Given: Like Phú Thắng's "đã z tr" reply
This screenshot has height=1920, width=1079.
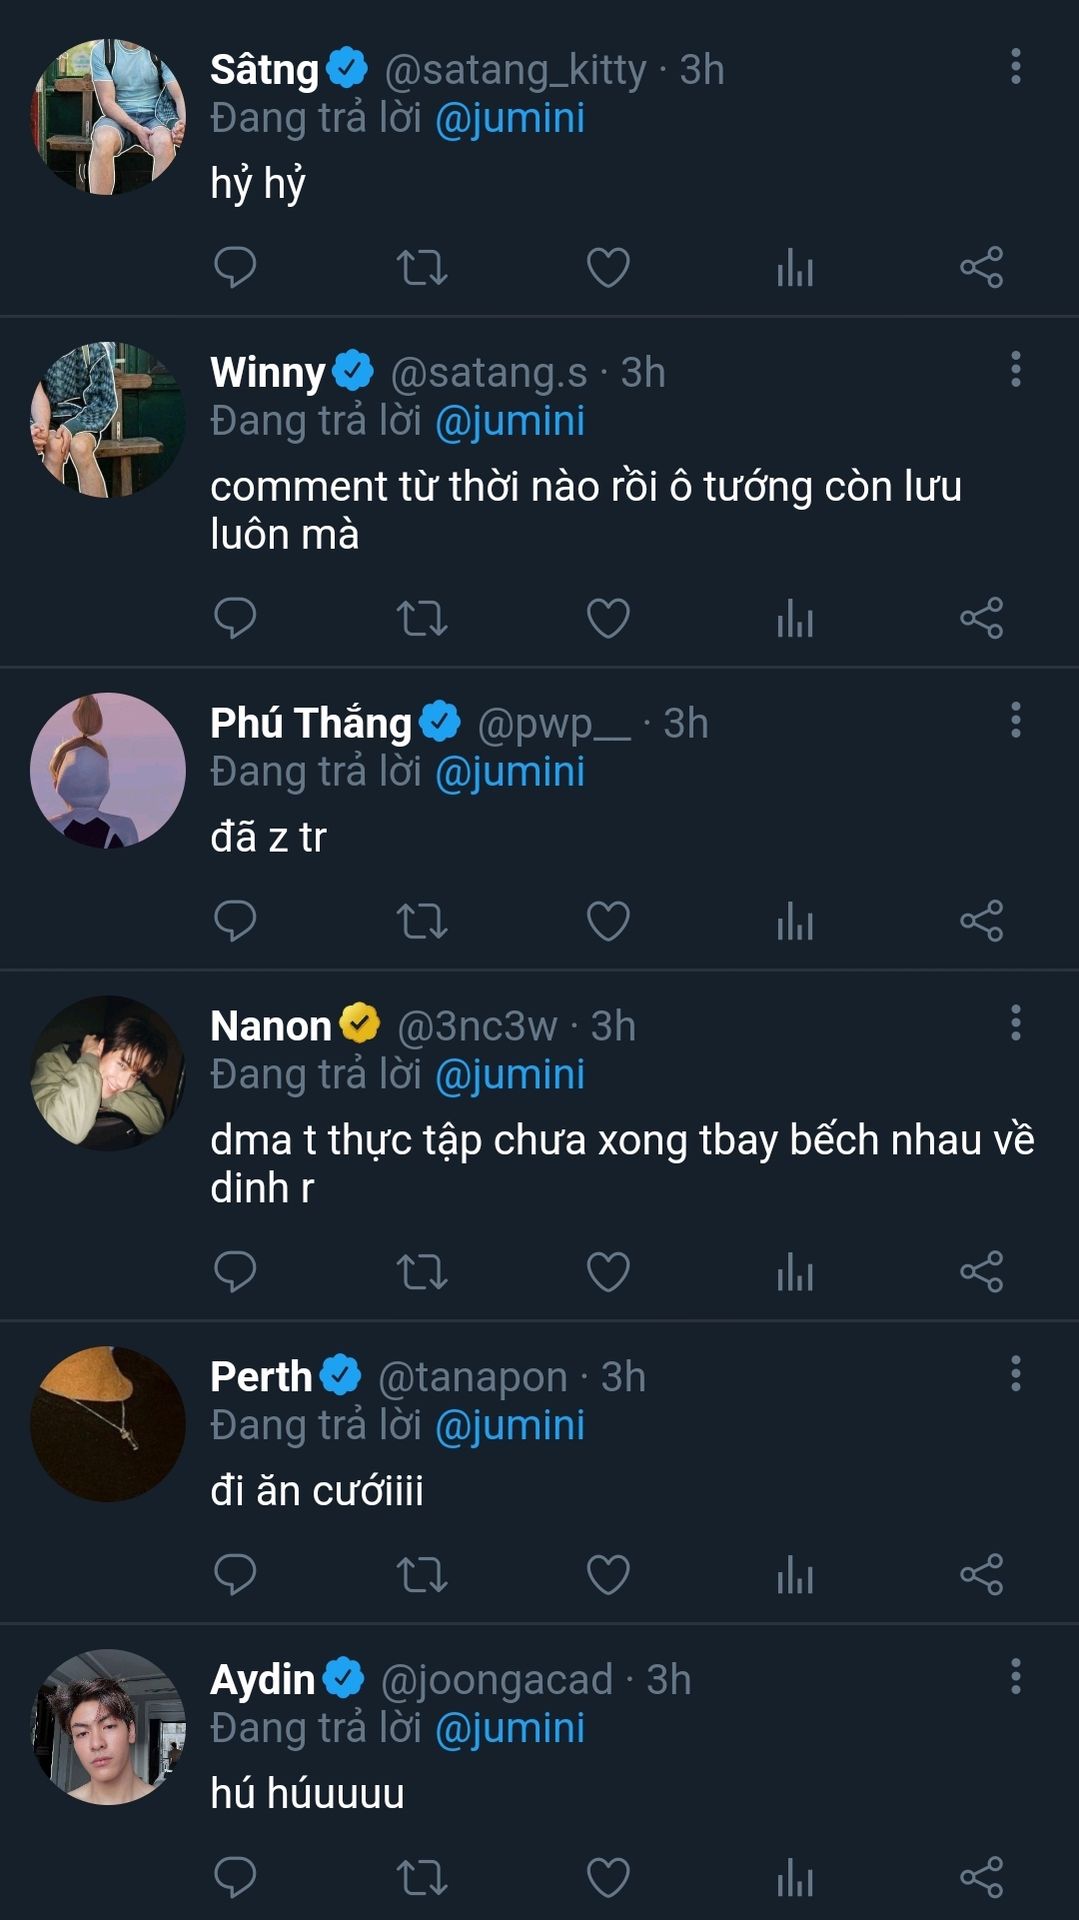Looking at the screenshot, I should (608, 921).
